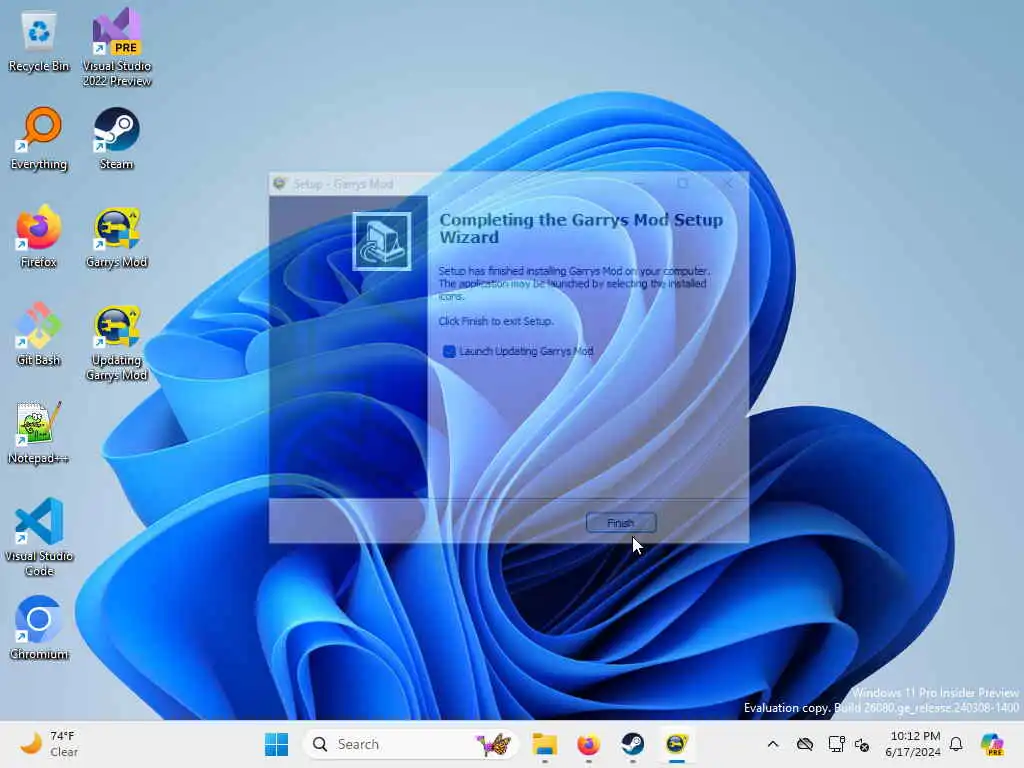Click the setup wizard computer image
This screenshot has height=768, width=1024.
(x=382, y=241)
